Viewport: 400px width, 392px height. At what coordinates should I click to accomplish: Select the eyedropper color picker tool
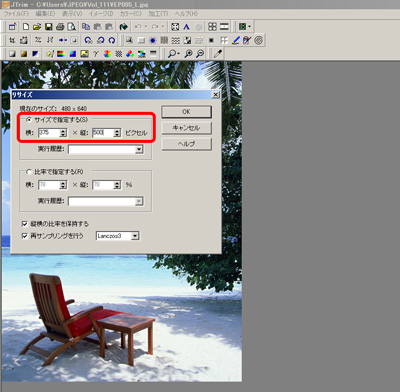(218, 54)
